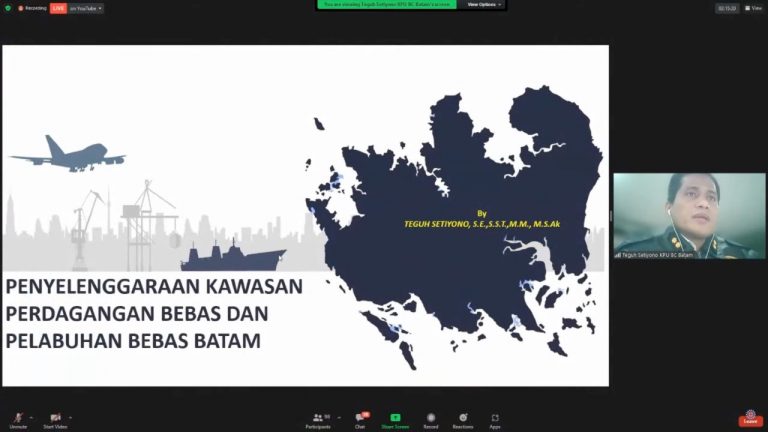Expand video options arrow beside Start Video
Screen dimensions: 768x432
(x=71, y=417)
